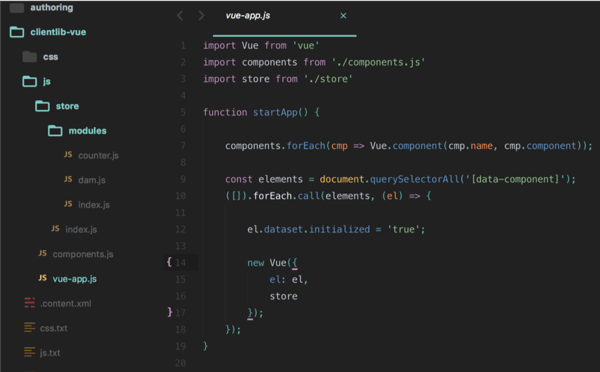This screenshot has height=372, width=600.
Task: Expand the css folder icon
Action: click(29, 57)
